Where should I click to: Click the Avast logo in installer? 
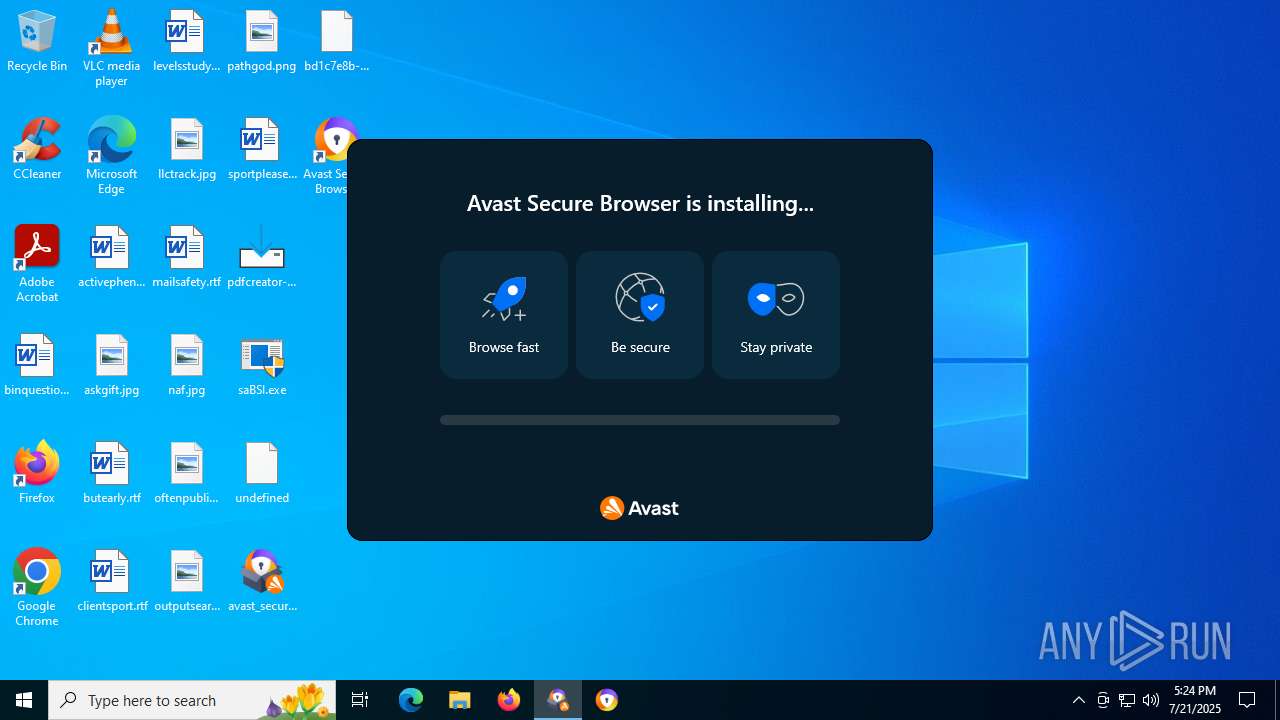(639, 508)
